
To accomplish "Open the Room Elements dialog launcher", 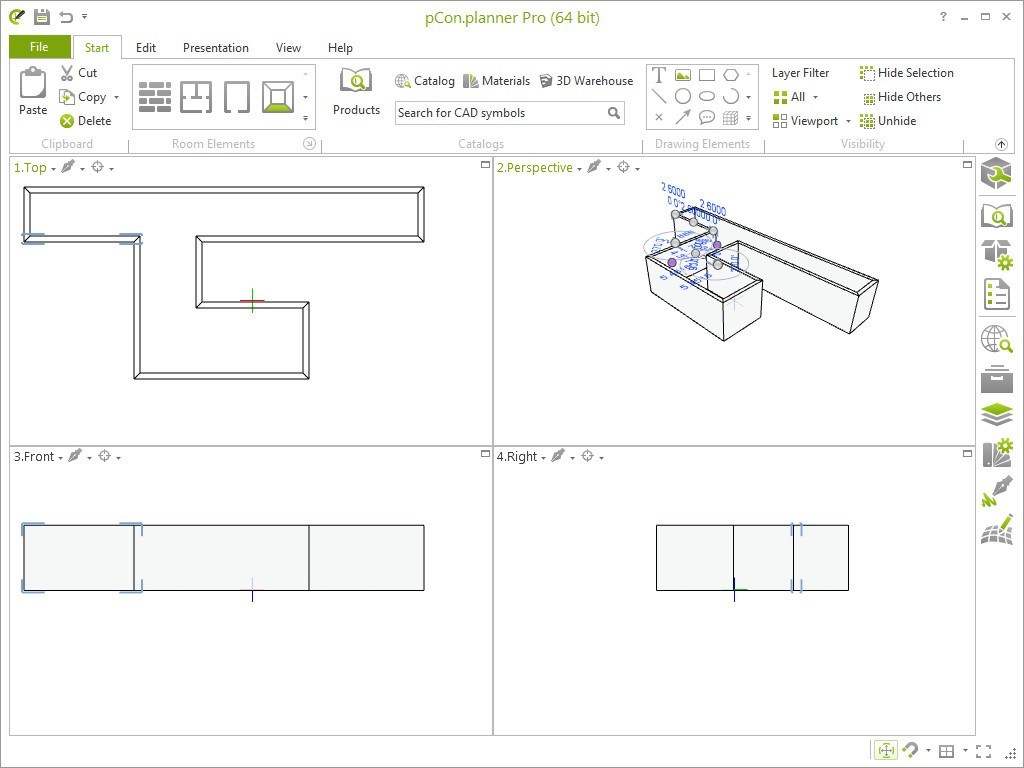I will pos(310,144).
